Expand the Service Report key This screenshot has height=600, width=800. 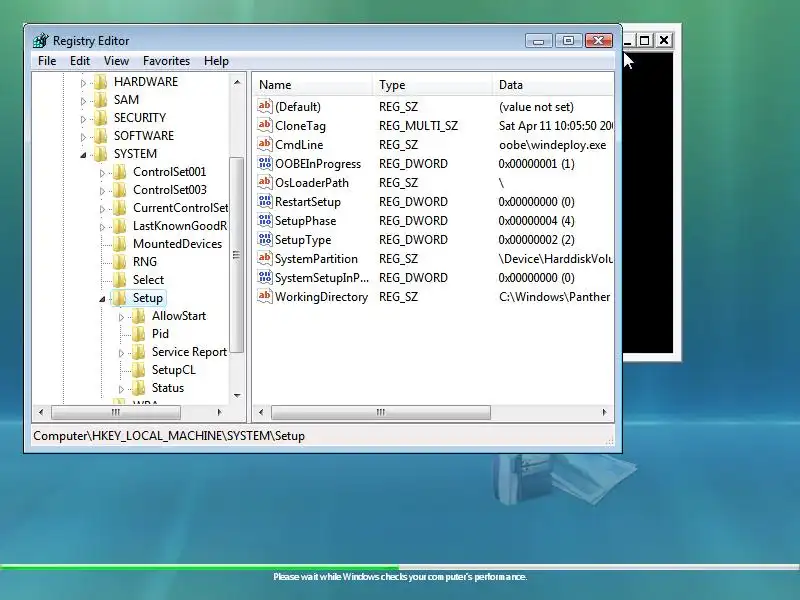121,353
